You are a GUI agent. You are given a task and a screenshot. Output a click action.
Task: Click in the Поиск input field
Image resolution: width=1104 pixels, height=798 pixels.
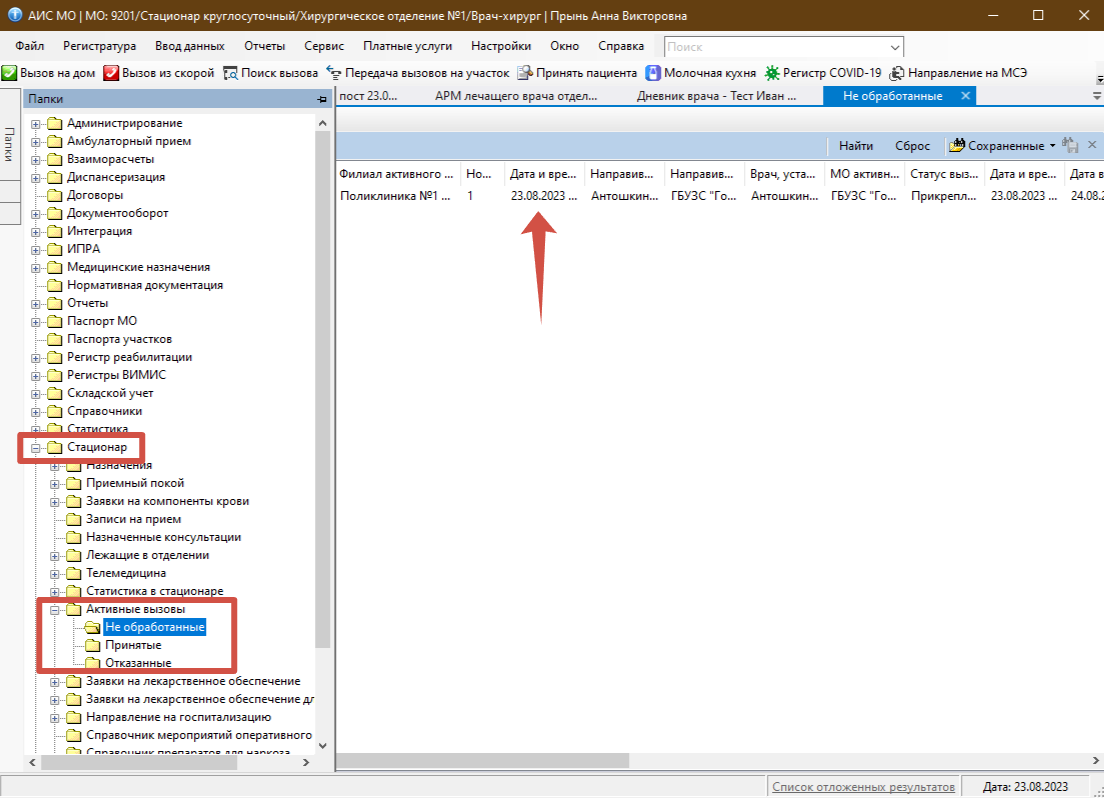coord(775,47)
